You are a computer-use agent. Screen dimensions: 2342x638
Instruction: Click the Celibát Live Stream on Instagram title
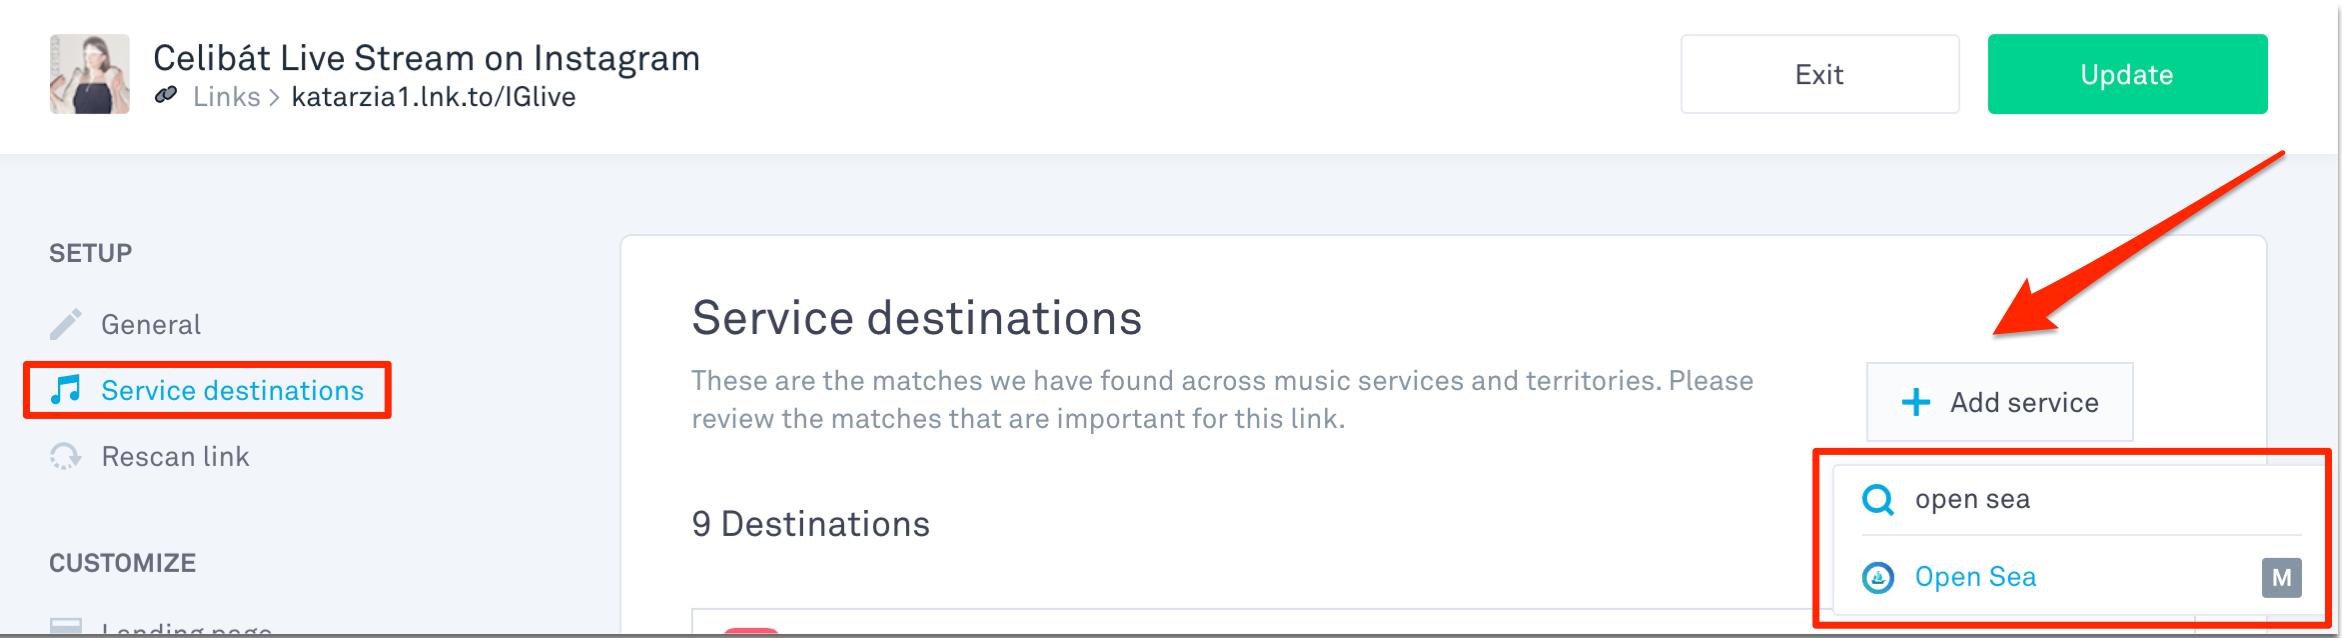click(x=426, y=58)
